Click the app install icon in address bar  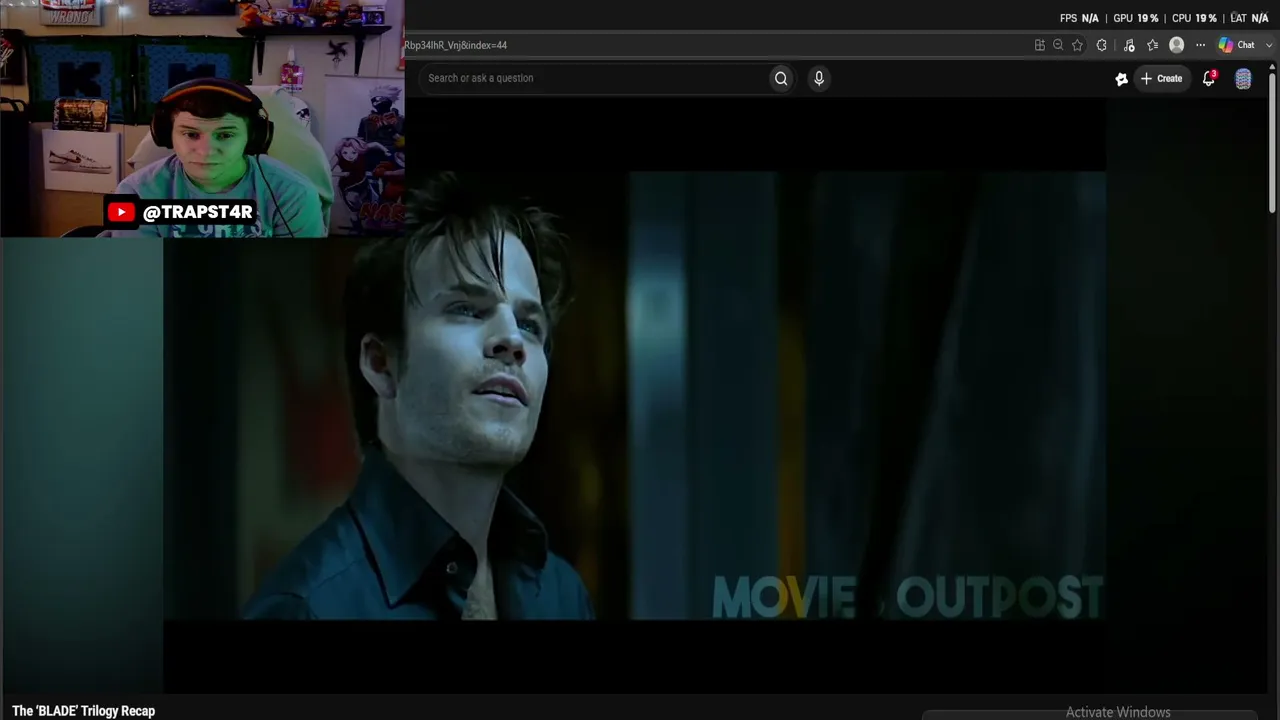point(1040,45)
